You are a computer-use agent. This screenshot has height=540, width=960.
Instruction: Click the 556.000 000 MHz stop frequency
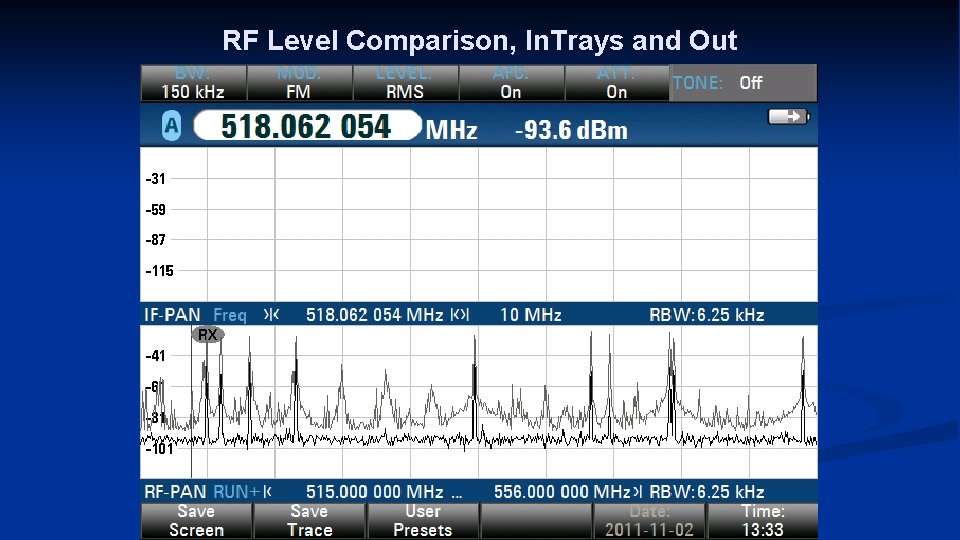562,492
